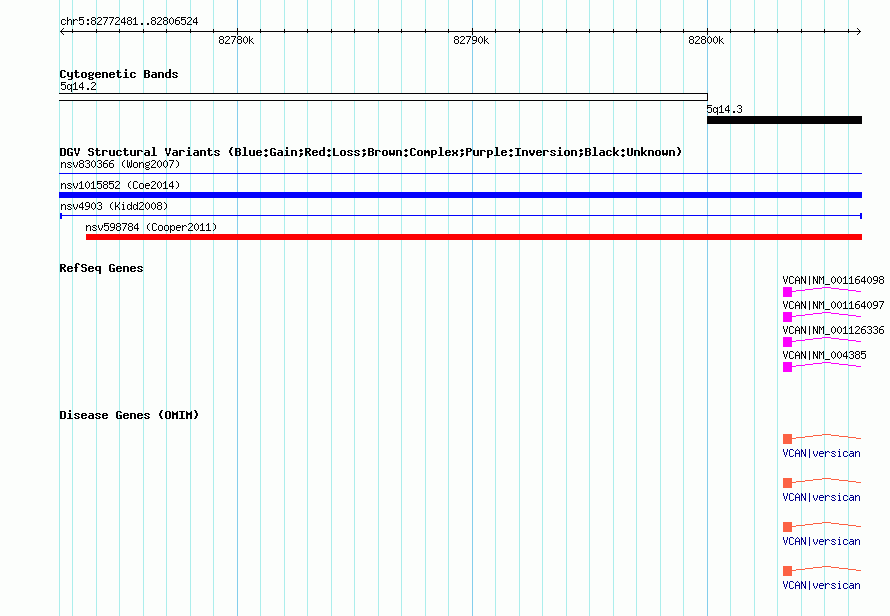
Task: Click magenta exon box under NM_001126336
Action: pos(787,342)
